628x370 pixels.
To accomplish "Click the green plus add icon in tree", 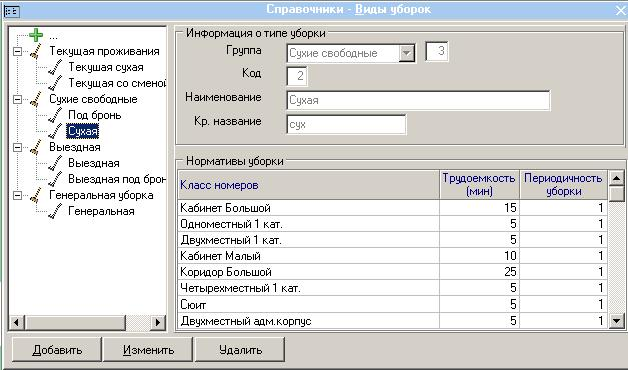I will tap(36, 35).
